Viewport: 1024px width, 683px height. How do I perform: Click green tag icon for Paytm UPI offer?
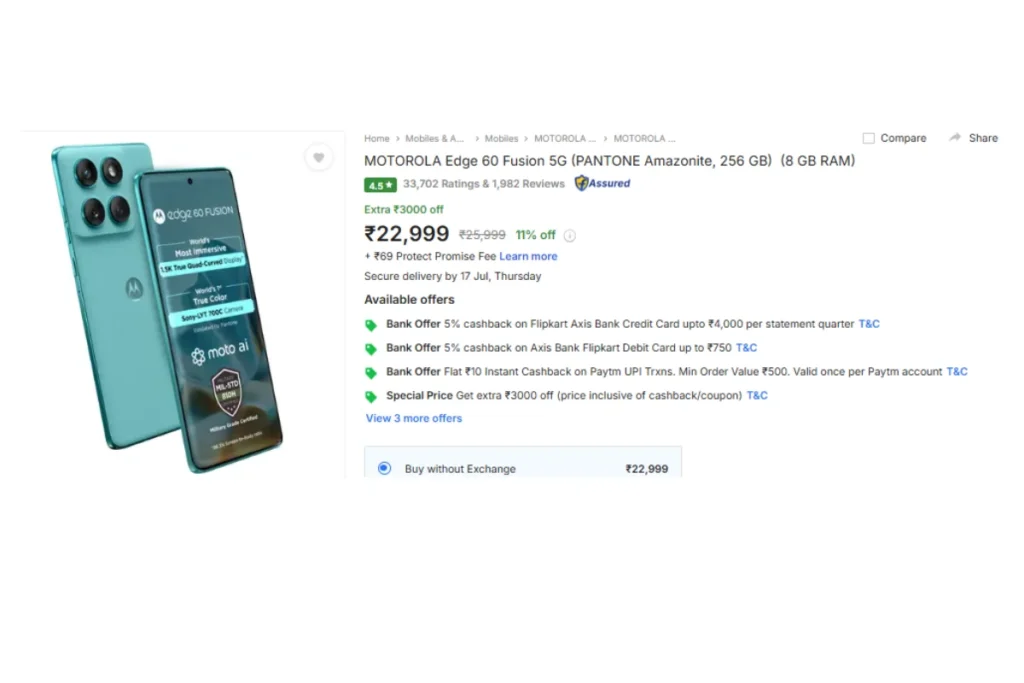click(371, 373)
